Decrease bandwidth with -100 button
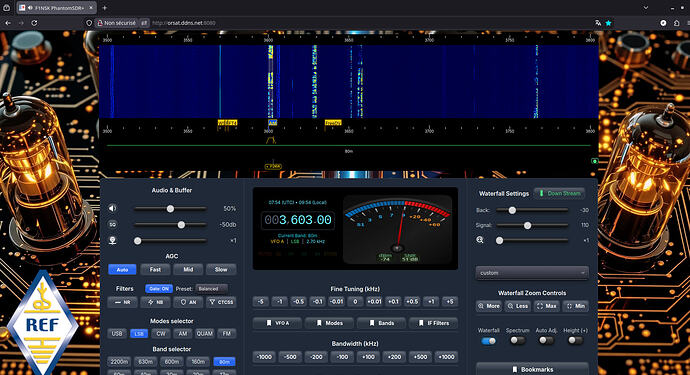This screenshot has height=375, width=690. 342,357
